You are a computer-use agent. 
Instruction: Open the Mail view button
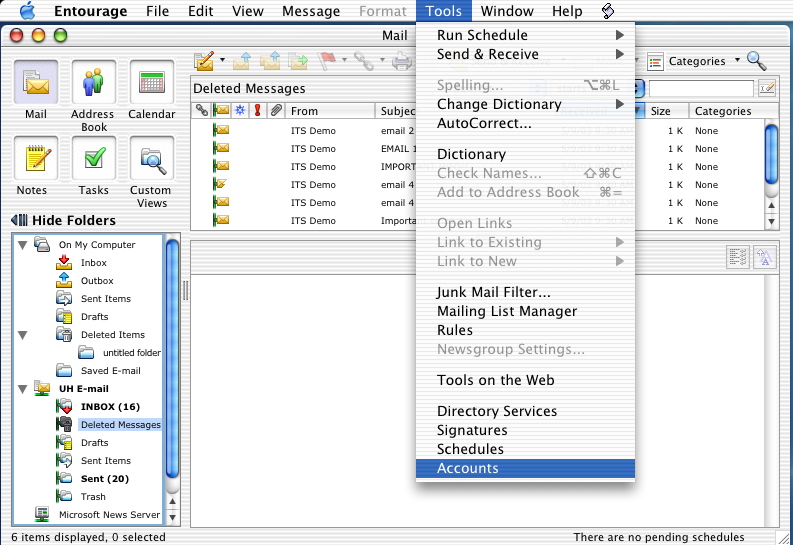pyautogui.click(x=35, y=82)
